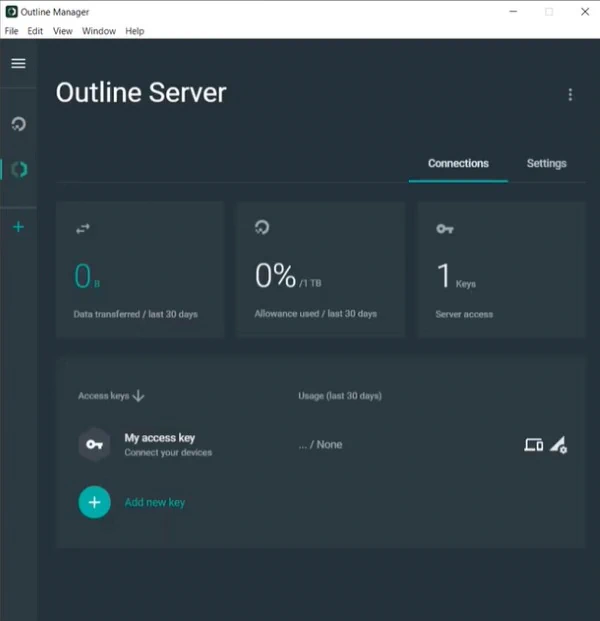Screen dimensions: 600x621
Task: Click the round plus Add key button
Action: point(94,502)
